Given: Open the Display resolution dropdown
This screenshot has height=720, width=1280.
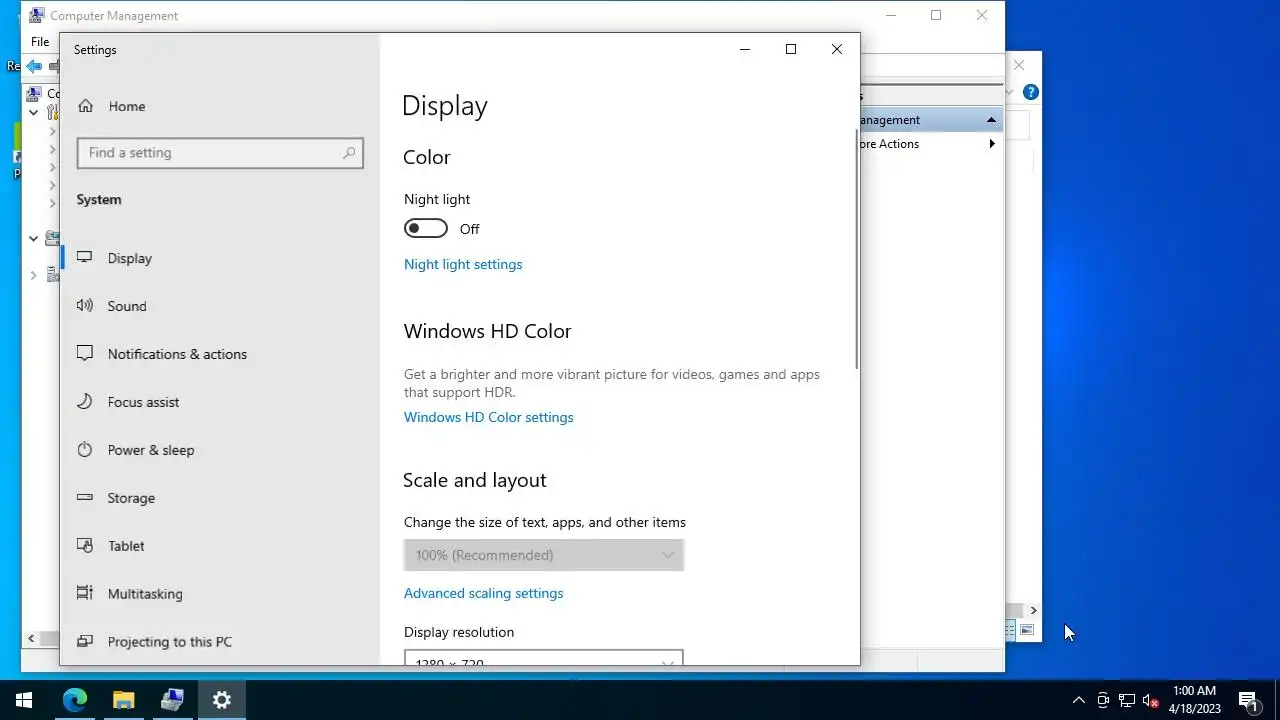Looking at the screenshot, I should tap(544, 658).
